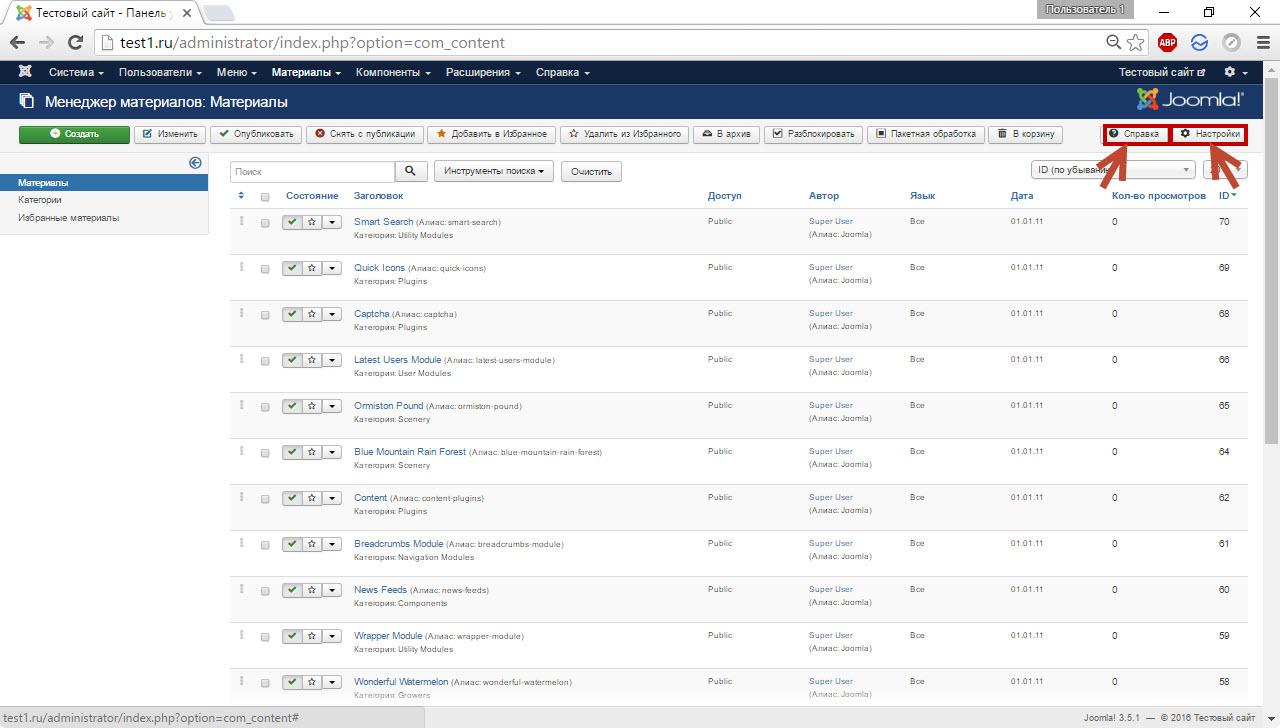The image size is (1280, 728).
Task: Click published checkmark for Quick Icons
Action: 292,269
